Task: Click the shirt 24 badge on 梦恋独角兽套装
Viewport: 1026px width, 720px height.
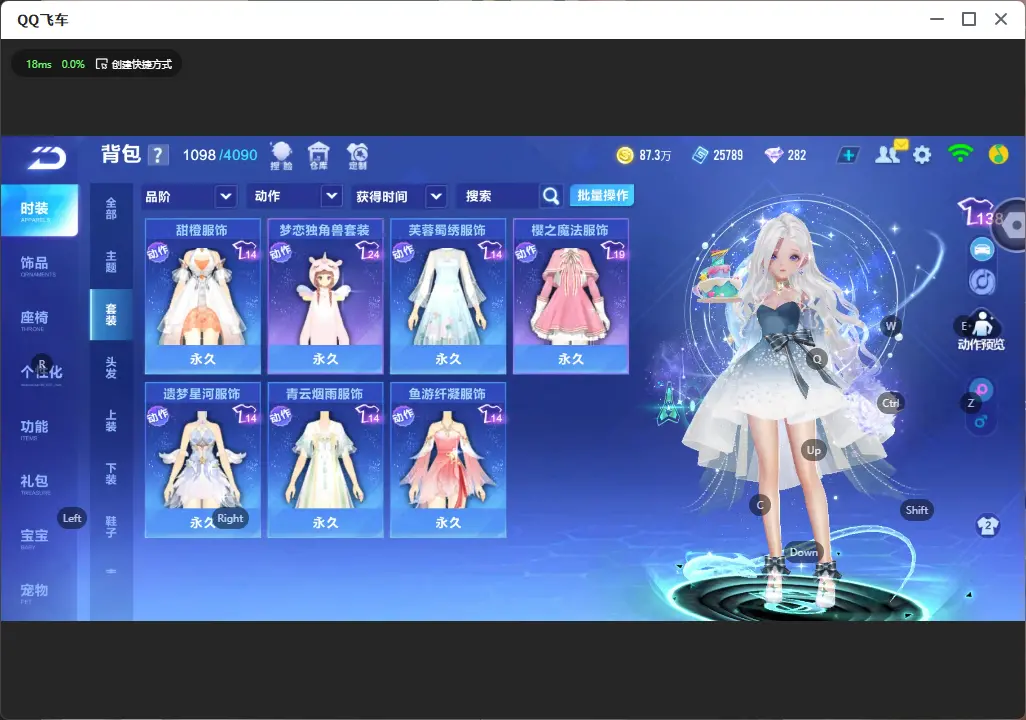Action: click(368, 251)
